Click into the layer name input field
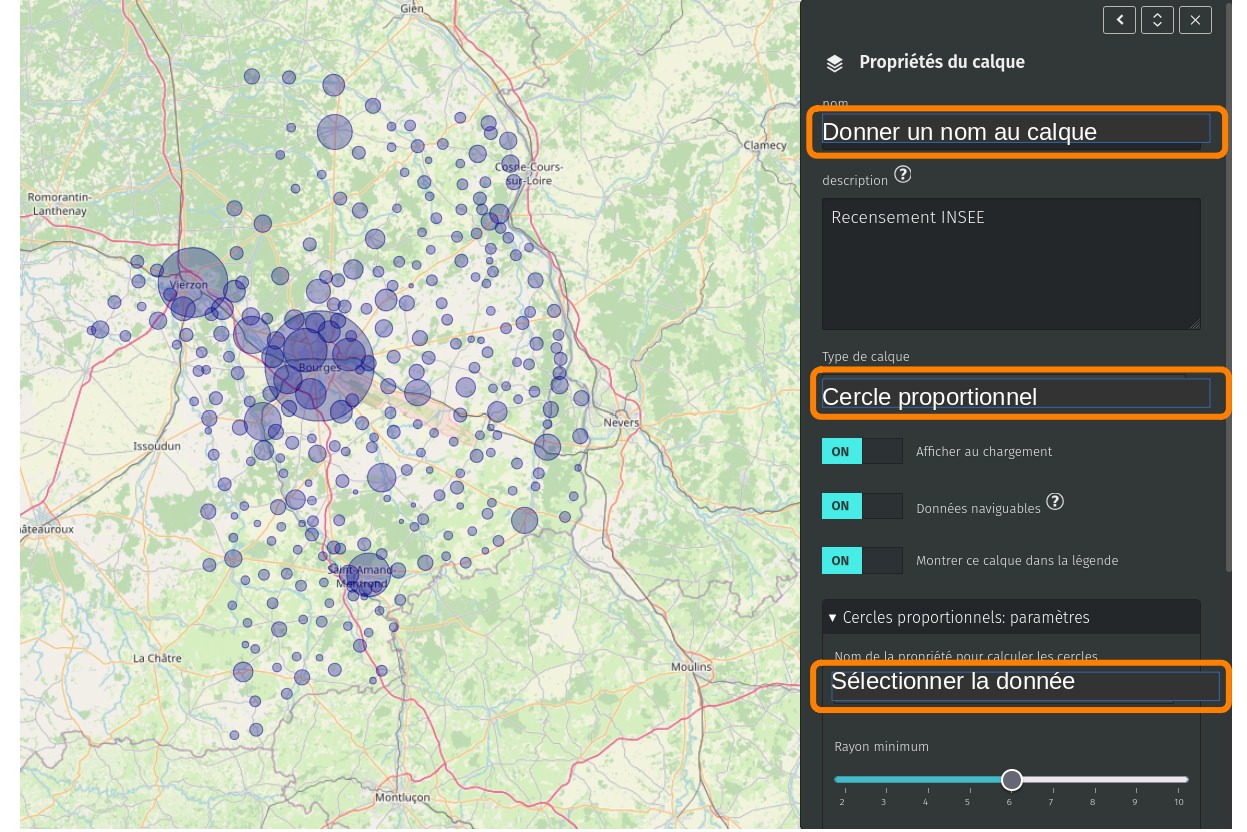The height and width of the screenshot is (832, 1247). (1015, 131)
